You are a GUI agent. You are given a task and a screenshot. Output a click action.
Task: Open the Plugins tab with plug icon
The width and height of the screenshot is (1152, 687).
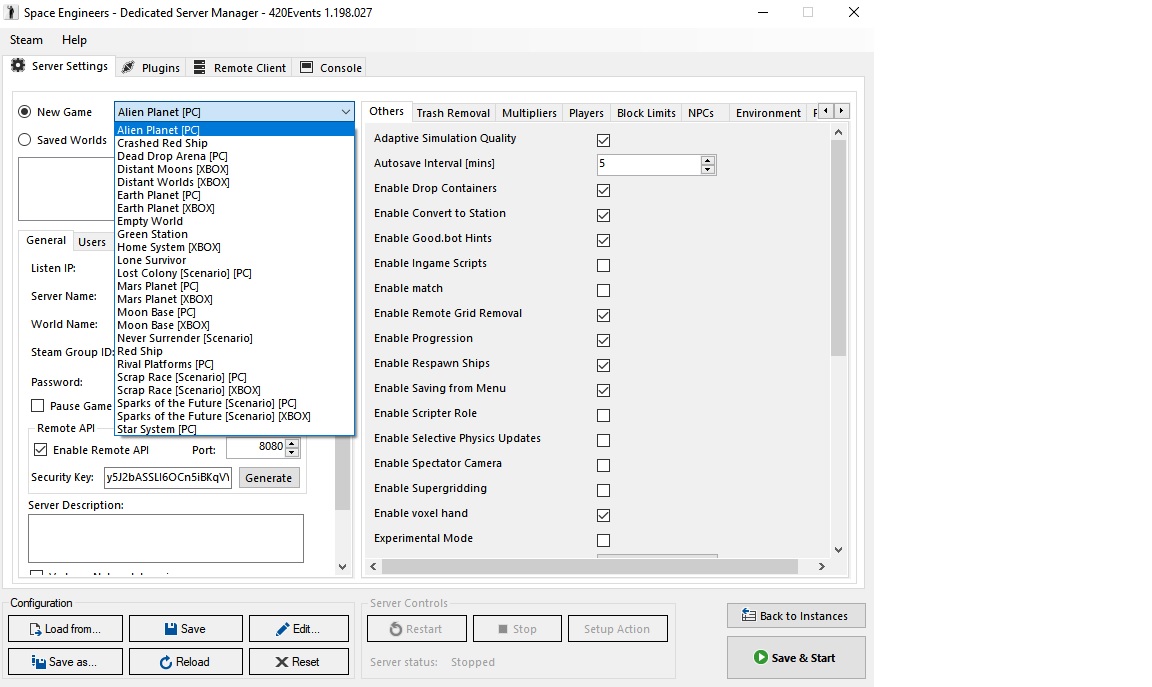(151, 68)
